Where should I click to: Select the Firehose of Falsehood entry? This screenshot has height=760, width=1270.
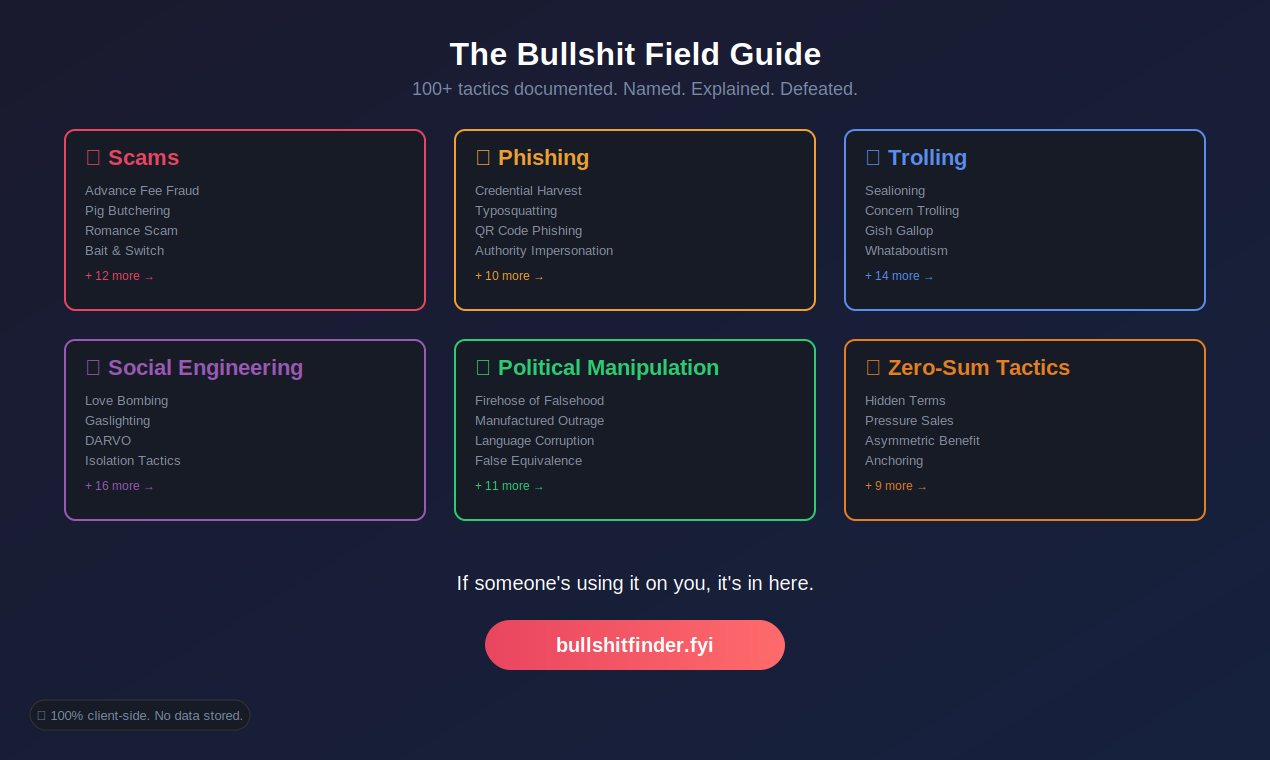539,400
